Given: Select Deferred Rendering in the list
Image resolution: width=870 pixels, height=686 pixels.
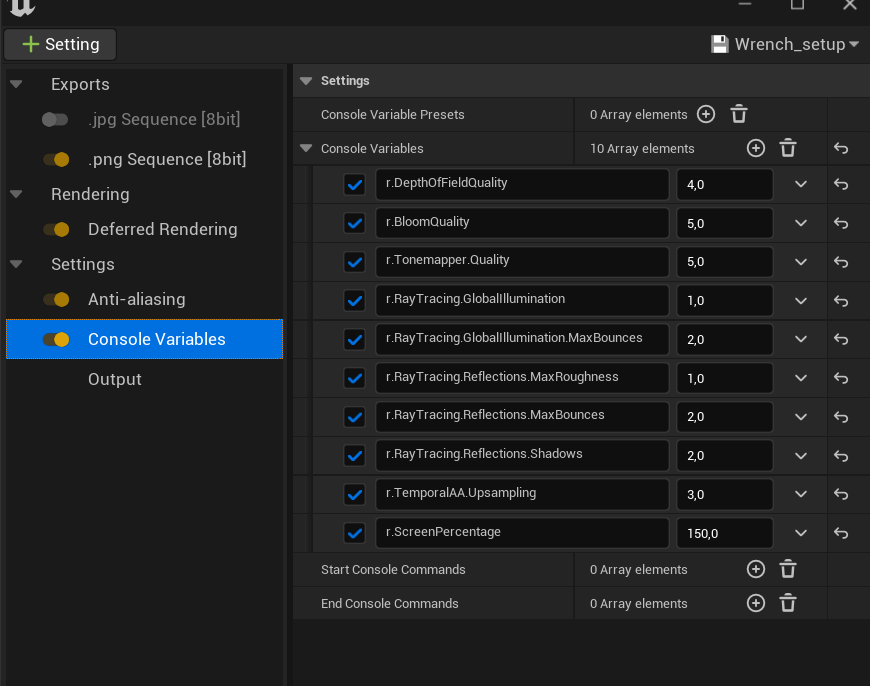Looking at the screenshot, I should 162,229.
